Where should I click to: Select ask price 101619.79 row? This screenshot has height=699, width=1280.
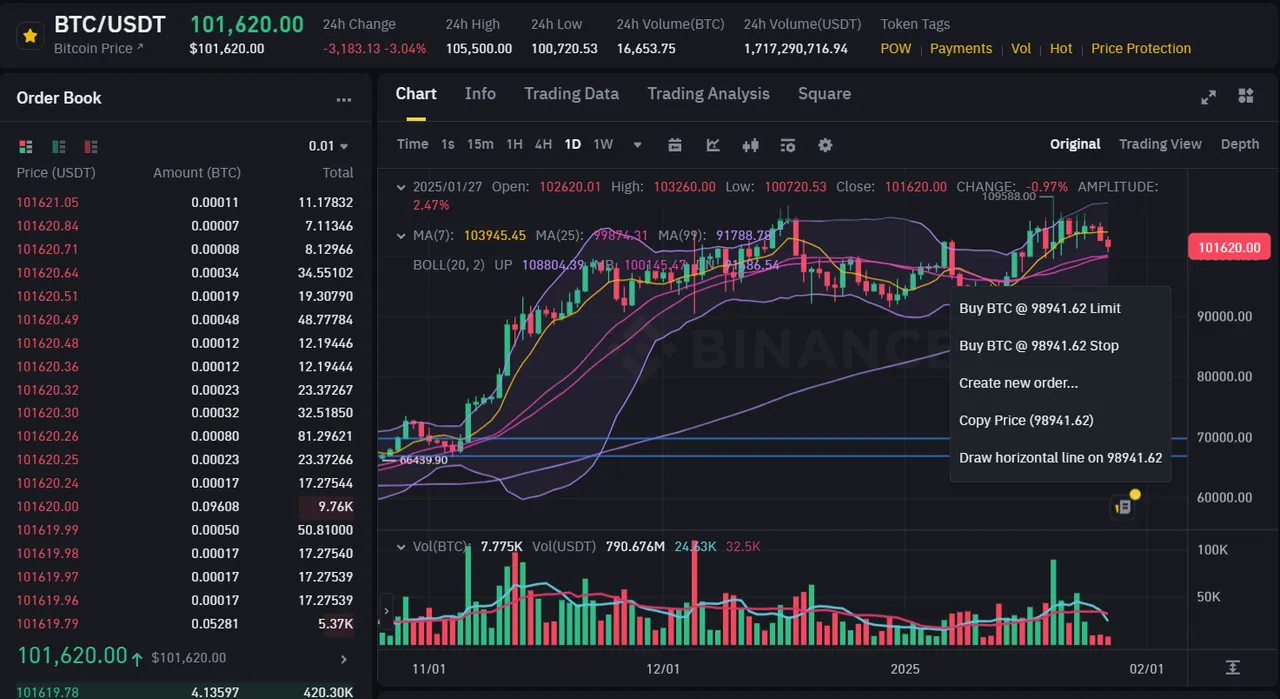coord(185,624)
